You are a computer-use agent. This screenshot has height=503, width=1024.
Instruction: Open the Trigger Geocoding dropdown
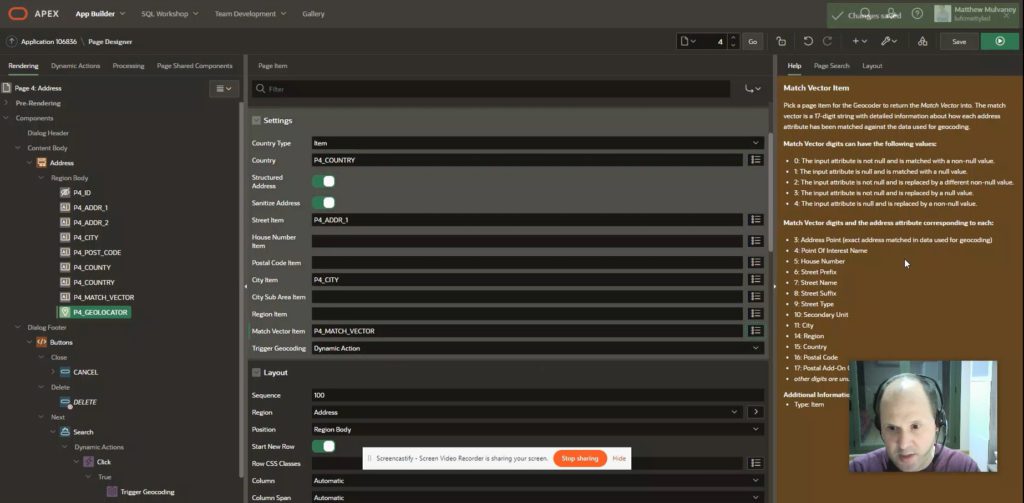point(537,348)
